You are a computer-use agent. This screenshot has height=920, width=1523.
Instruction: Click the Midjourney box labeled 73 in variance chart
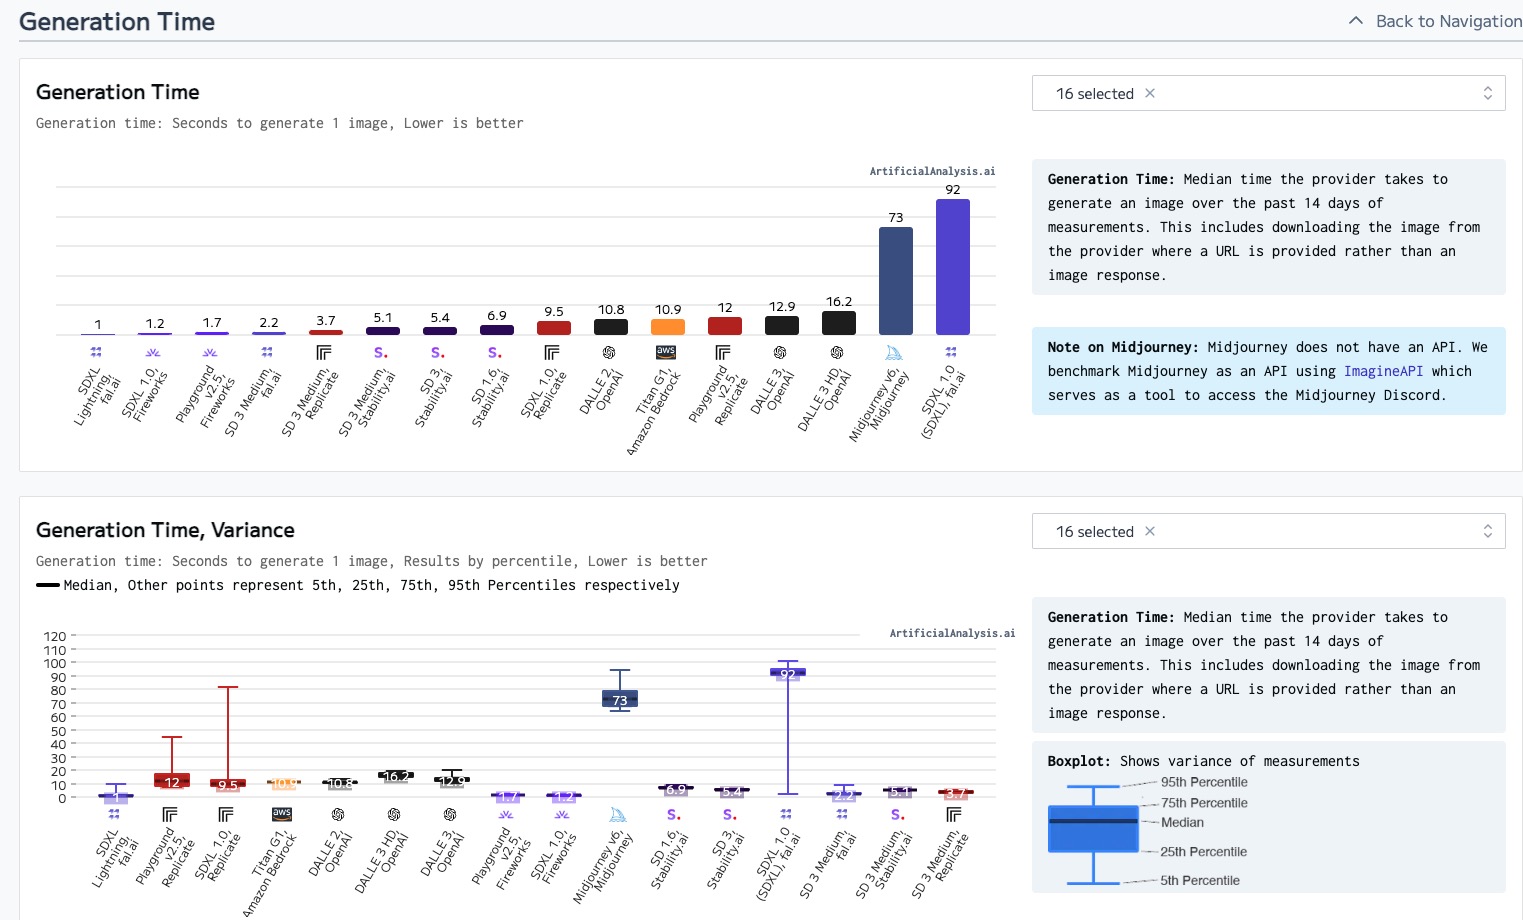tap(620, 699)
